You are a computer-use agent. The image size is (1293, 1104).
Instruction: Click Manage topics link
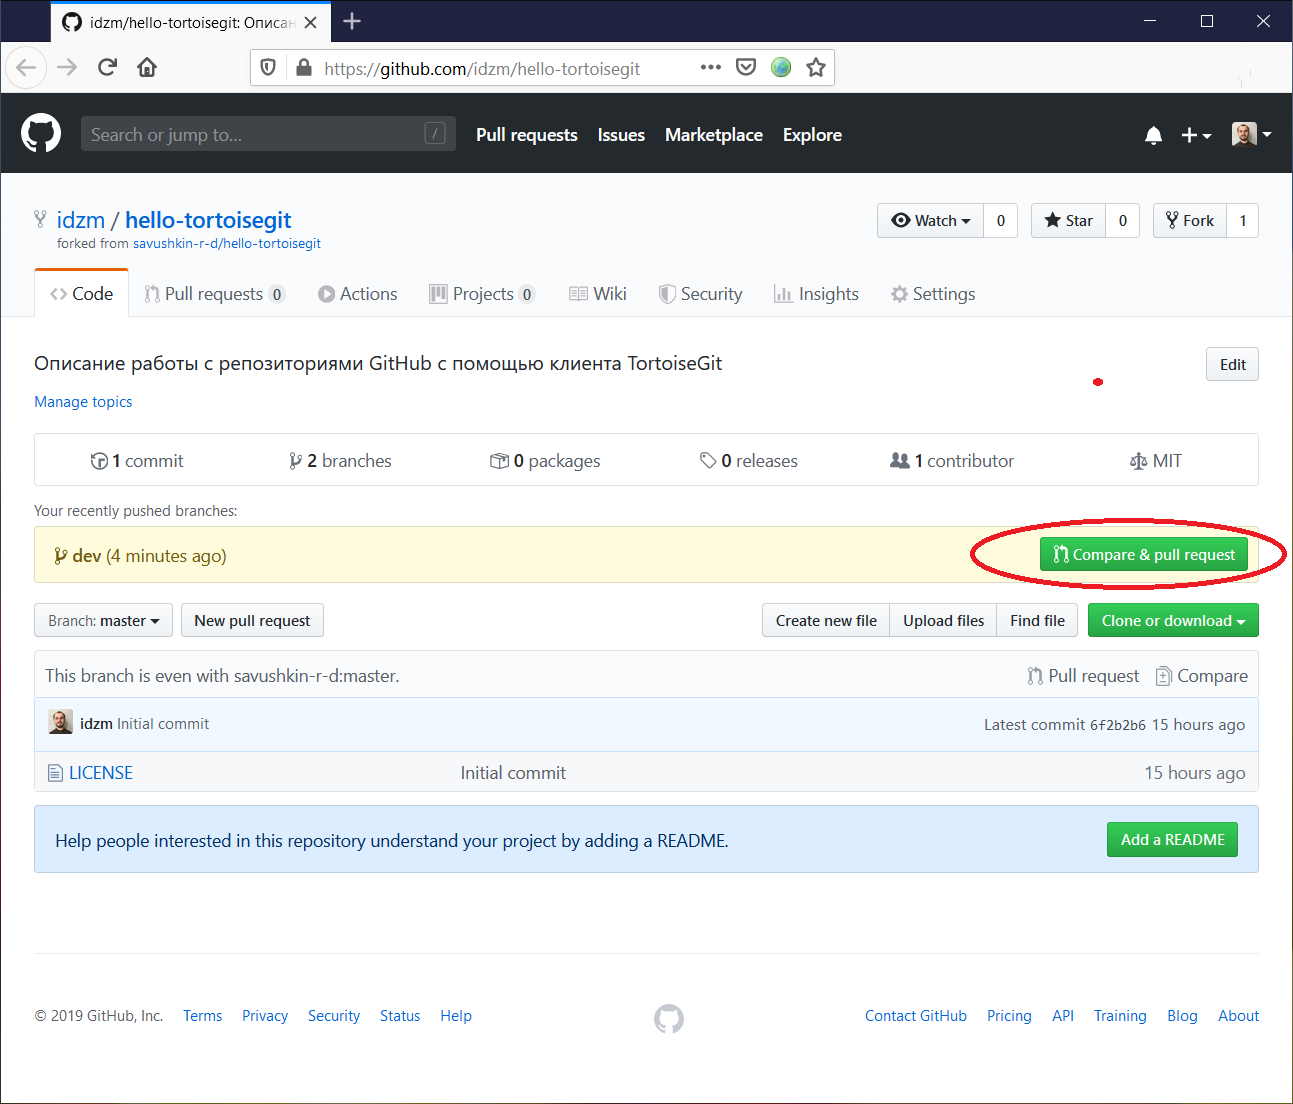coord(83,401)
